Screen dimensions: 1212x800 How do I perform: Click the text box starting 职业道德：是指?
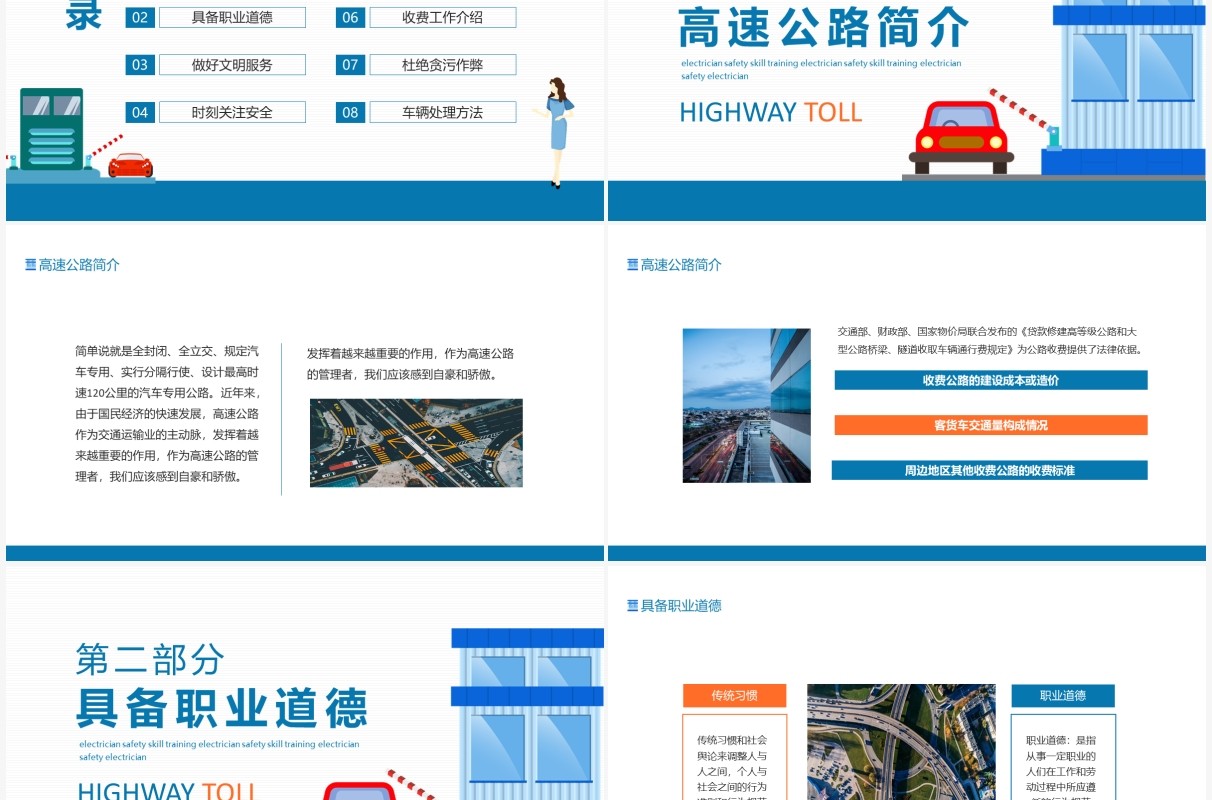(1063, 757)
